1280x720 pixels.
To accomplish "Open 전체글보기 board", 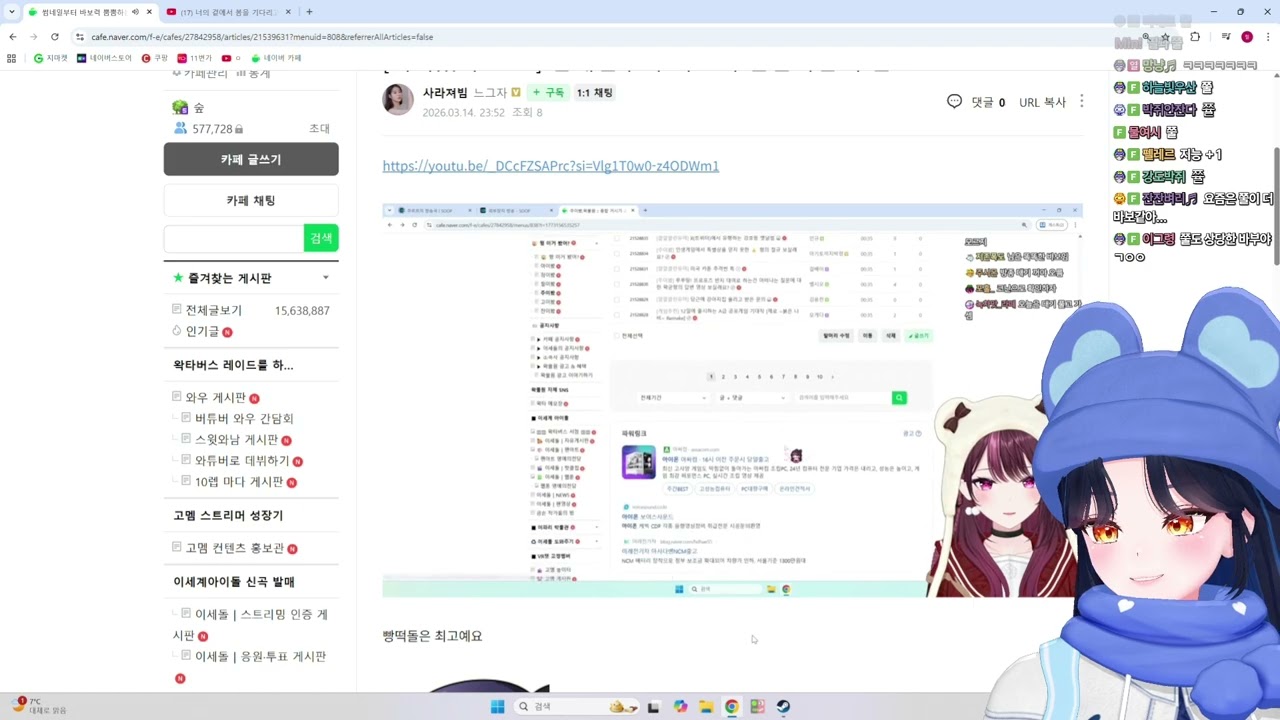I will click(213, 310).
